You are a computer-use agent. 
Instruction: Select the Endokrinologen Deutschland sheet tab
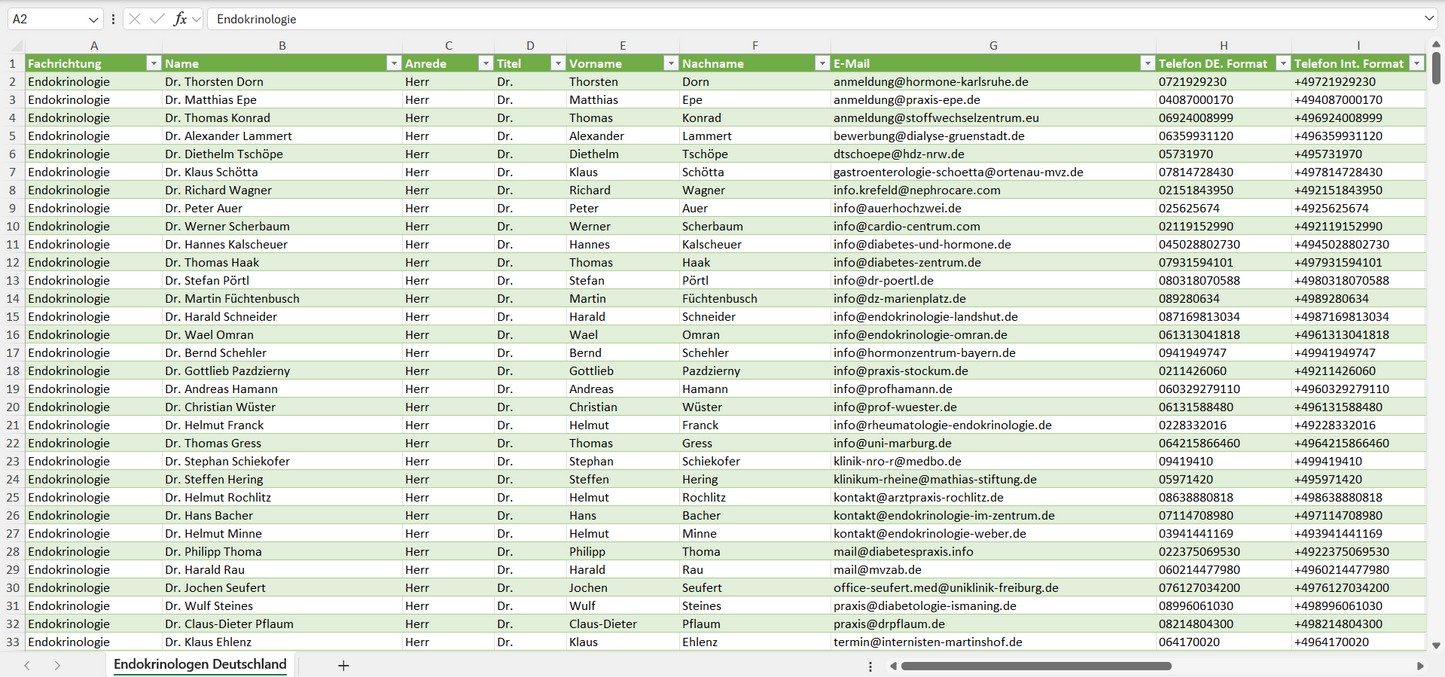point(200,664)
